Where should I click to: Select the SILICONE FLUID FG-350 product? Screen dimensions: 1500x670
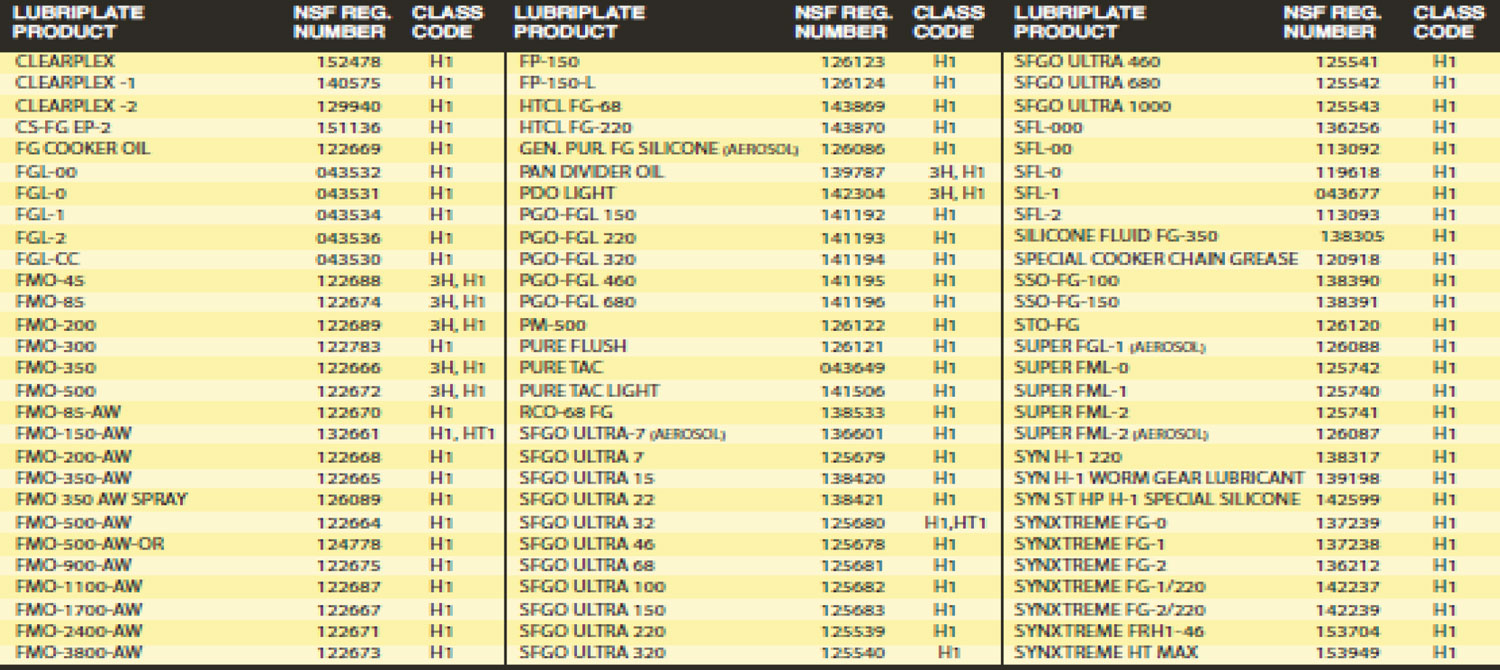point(1116,237)
